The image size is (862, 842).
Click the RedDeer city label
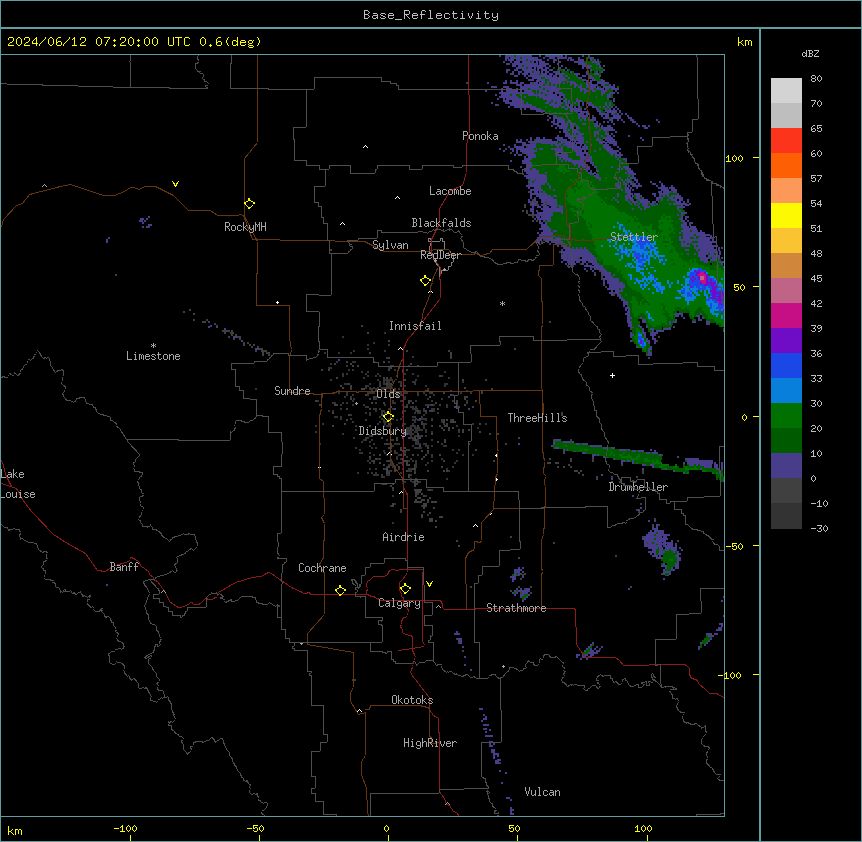pyautogui.click(x=440, y=255)
